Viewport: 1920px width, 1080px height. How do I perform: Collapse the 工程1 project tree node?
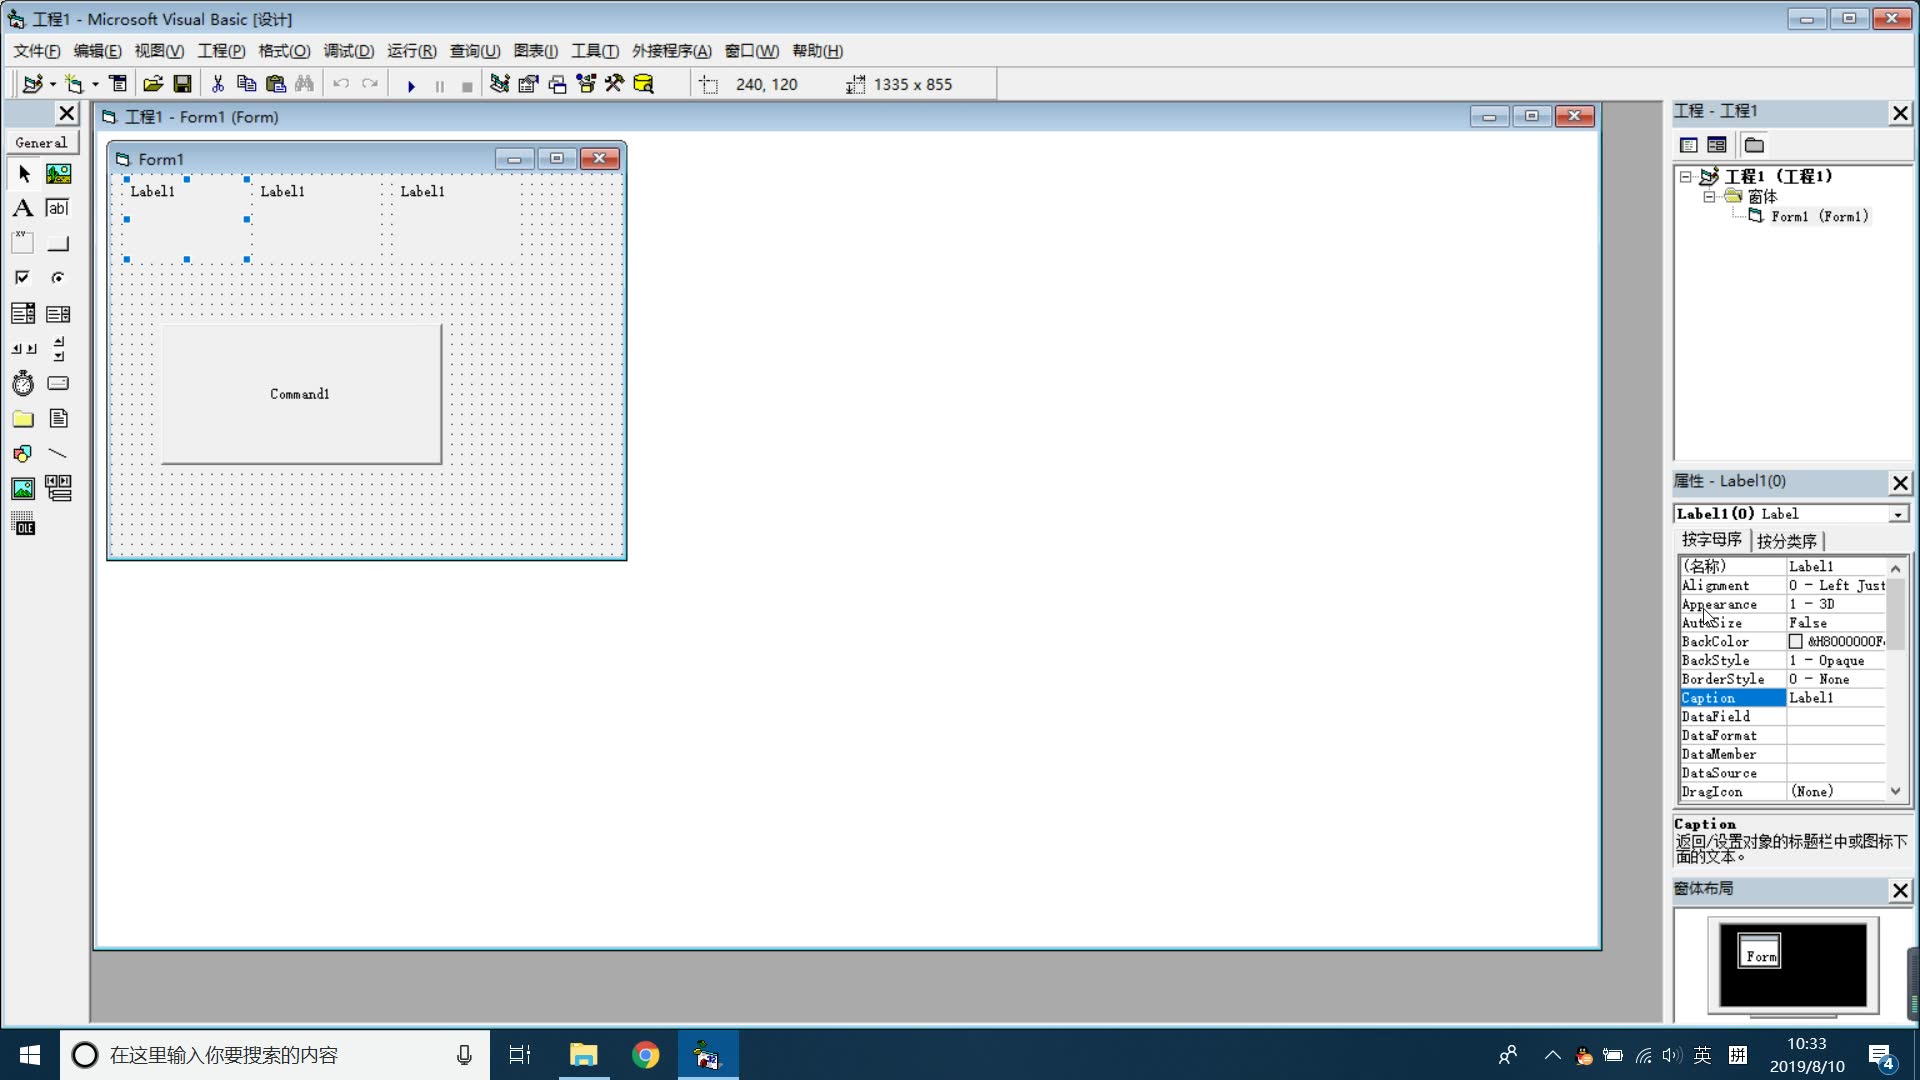(1686, 177)
